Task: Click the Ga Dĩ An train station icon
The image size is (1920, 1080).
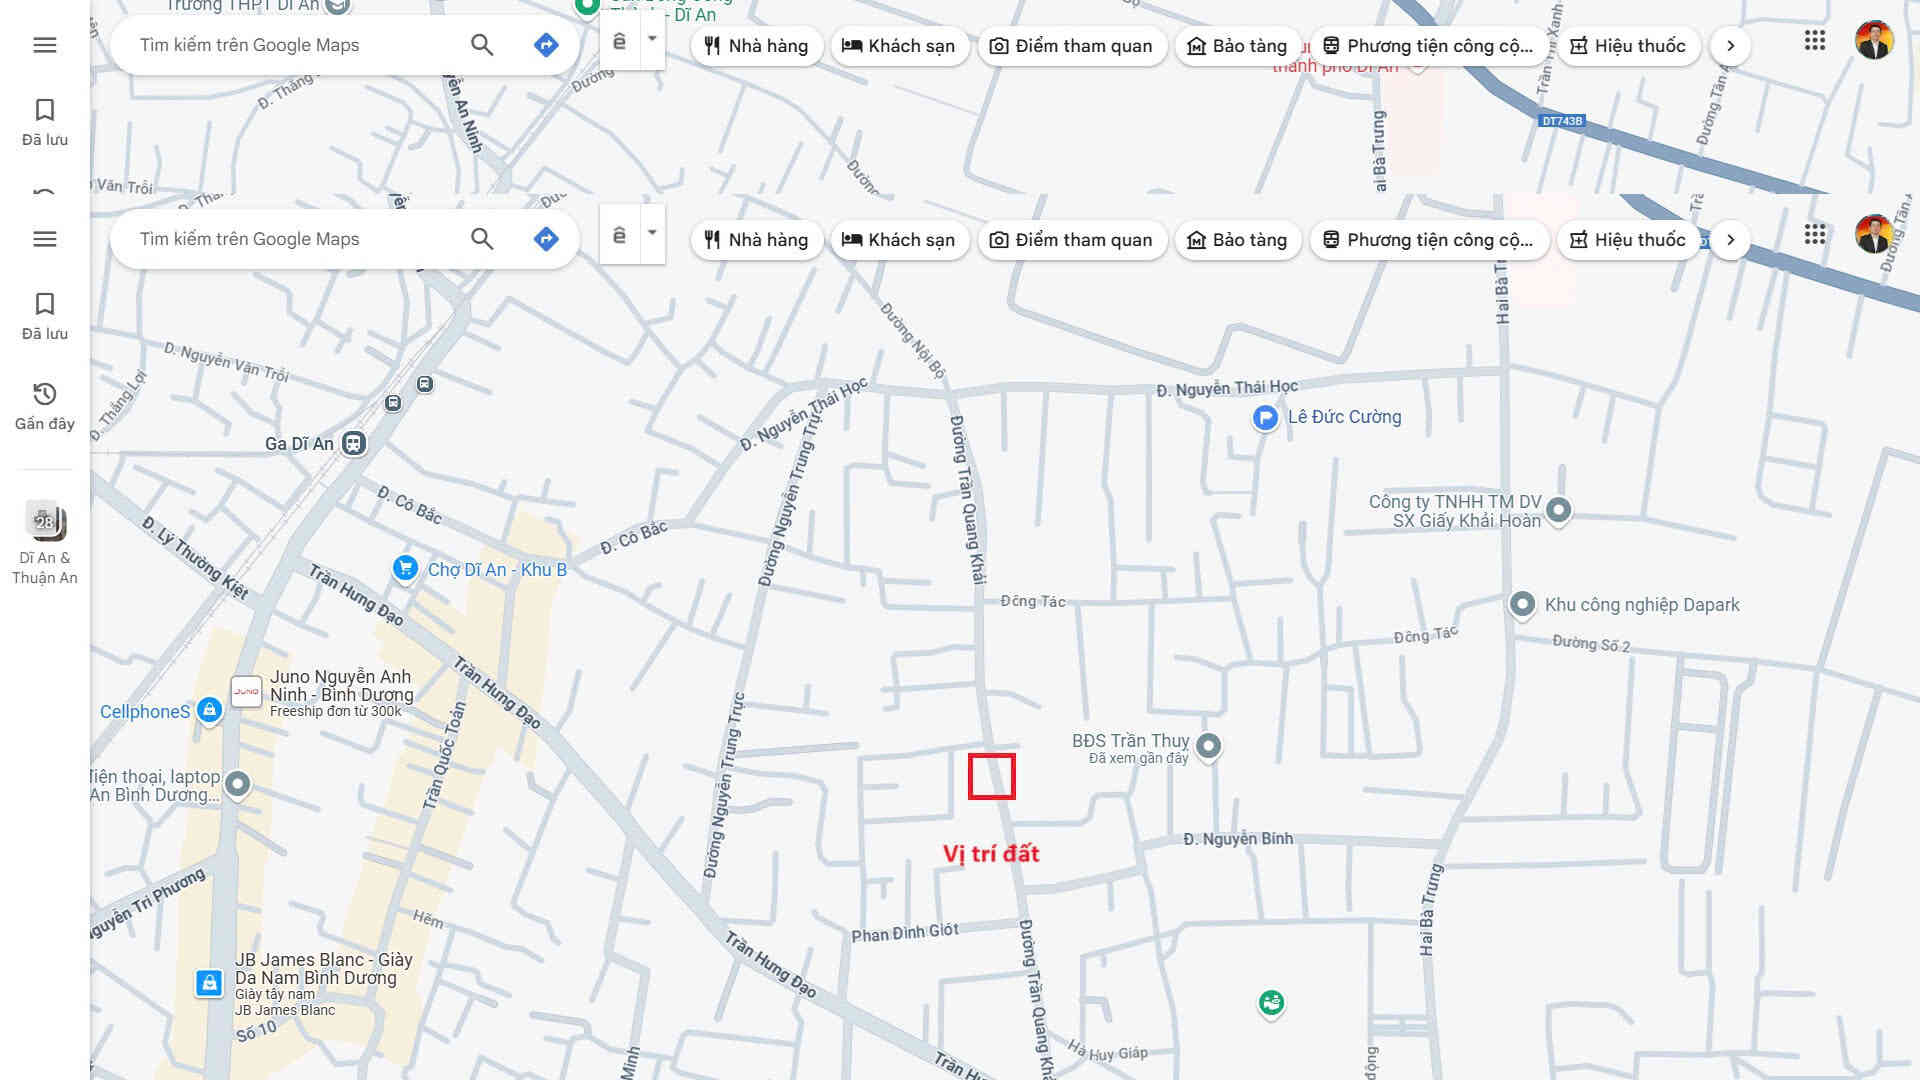Action: (x=353, y=444)
